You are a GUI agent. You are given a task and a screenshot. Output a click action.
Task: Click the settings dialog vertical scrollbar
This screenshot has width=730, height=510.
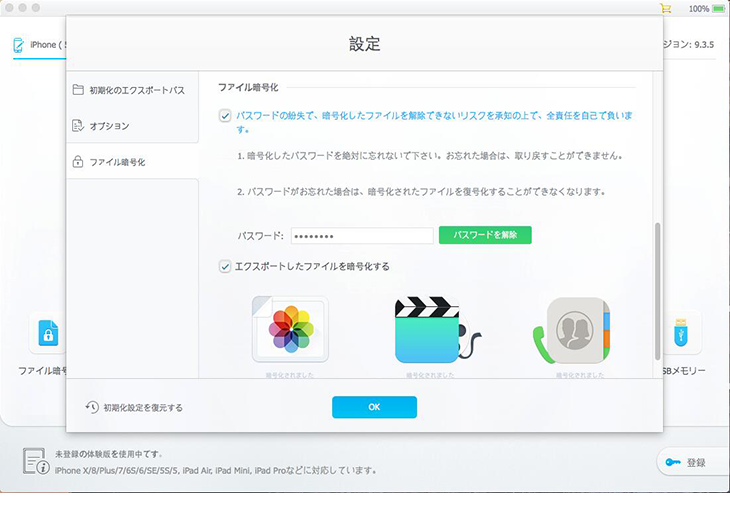657,291
